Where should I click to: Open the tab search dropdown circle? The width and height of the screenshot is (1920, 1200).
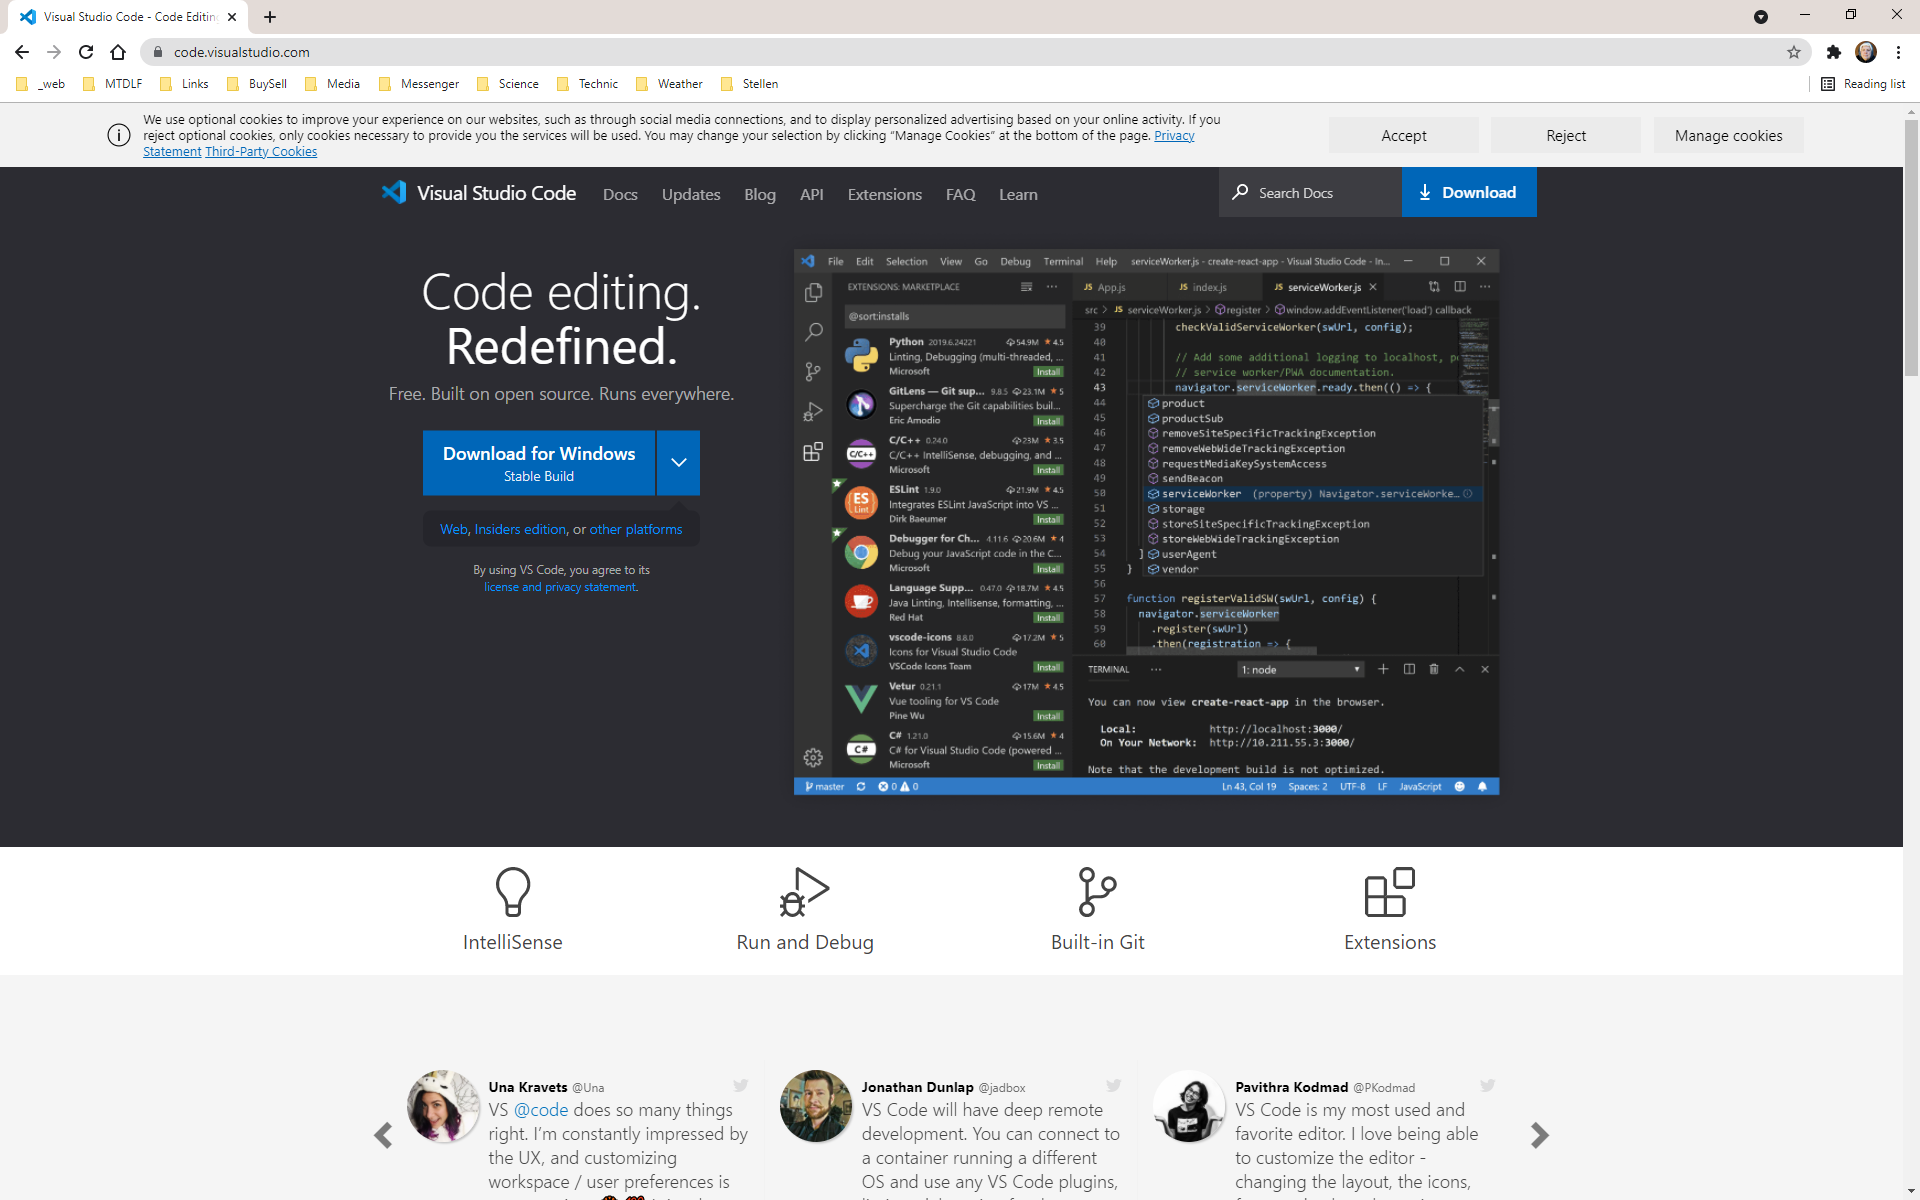(x=1761, y=16)
